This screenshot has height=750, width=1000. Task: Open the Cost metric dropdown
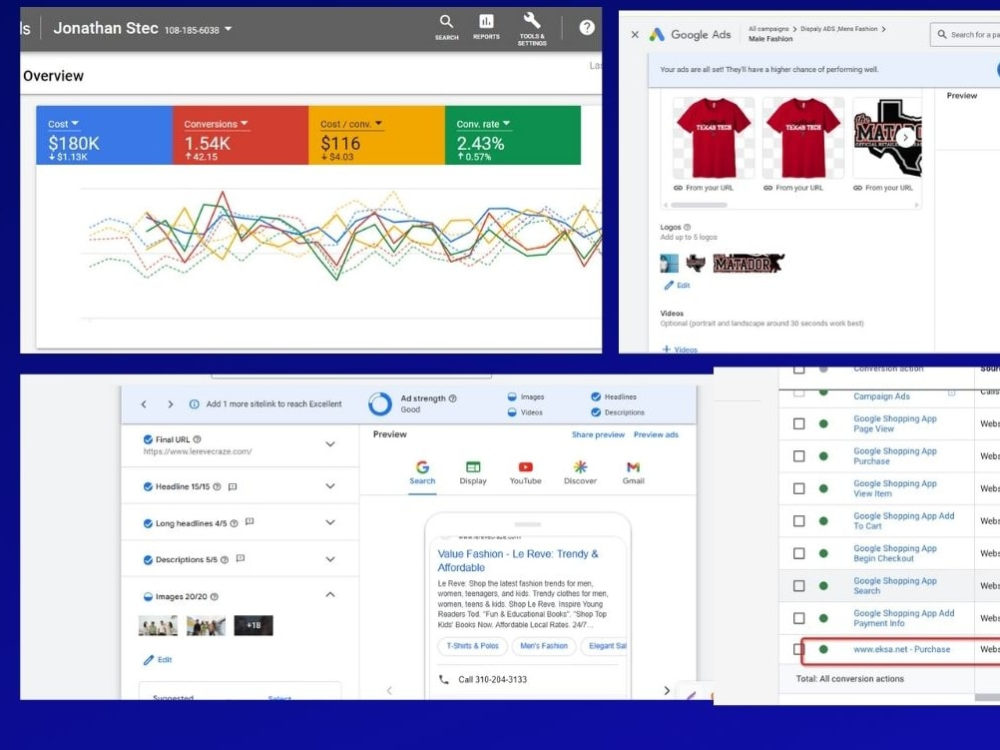pyautogui.click(x=63, y=124)
